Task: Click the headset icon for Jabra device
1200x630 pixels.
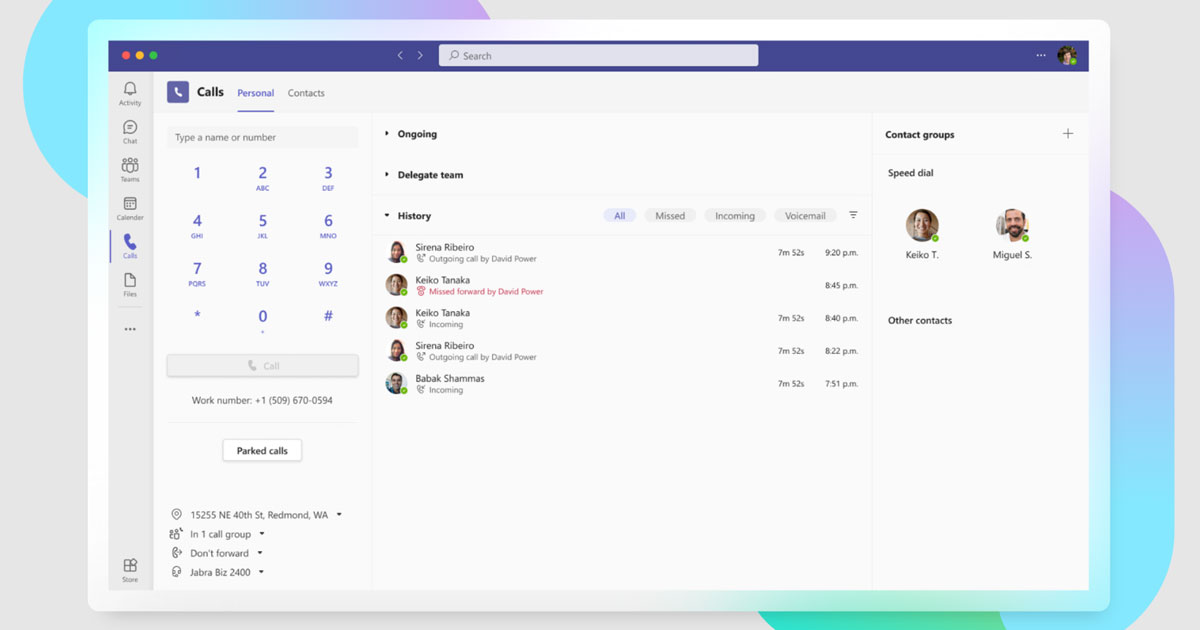Action: click(x=176, y=572)
